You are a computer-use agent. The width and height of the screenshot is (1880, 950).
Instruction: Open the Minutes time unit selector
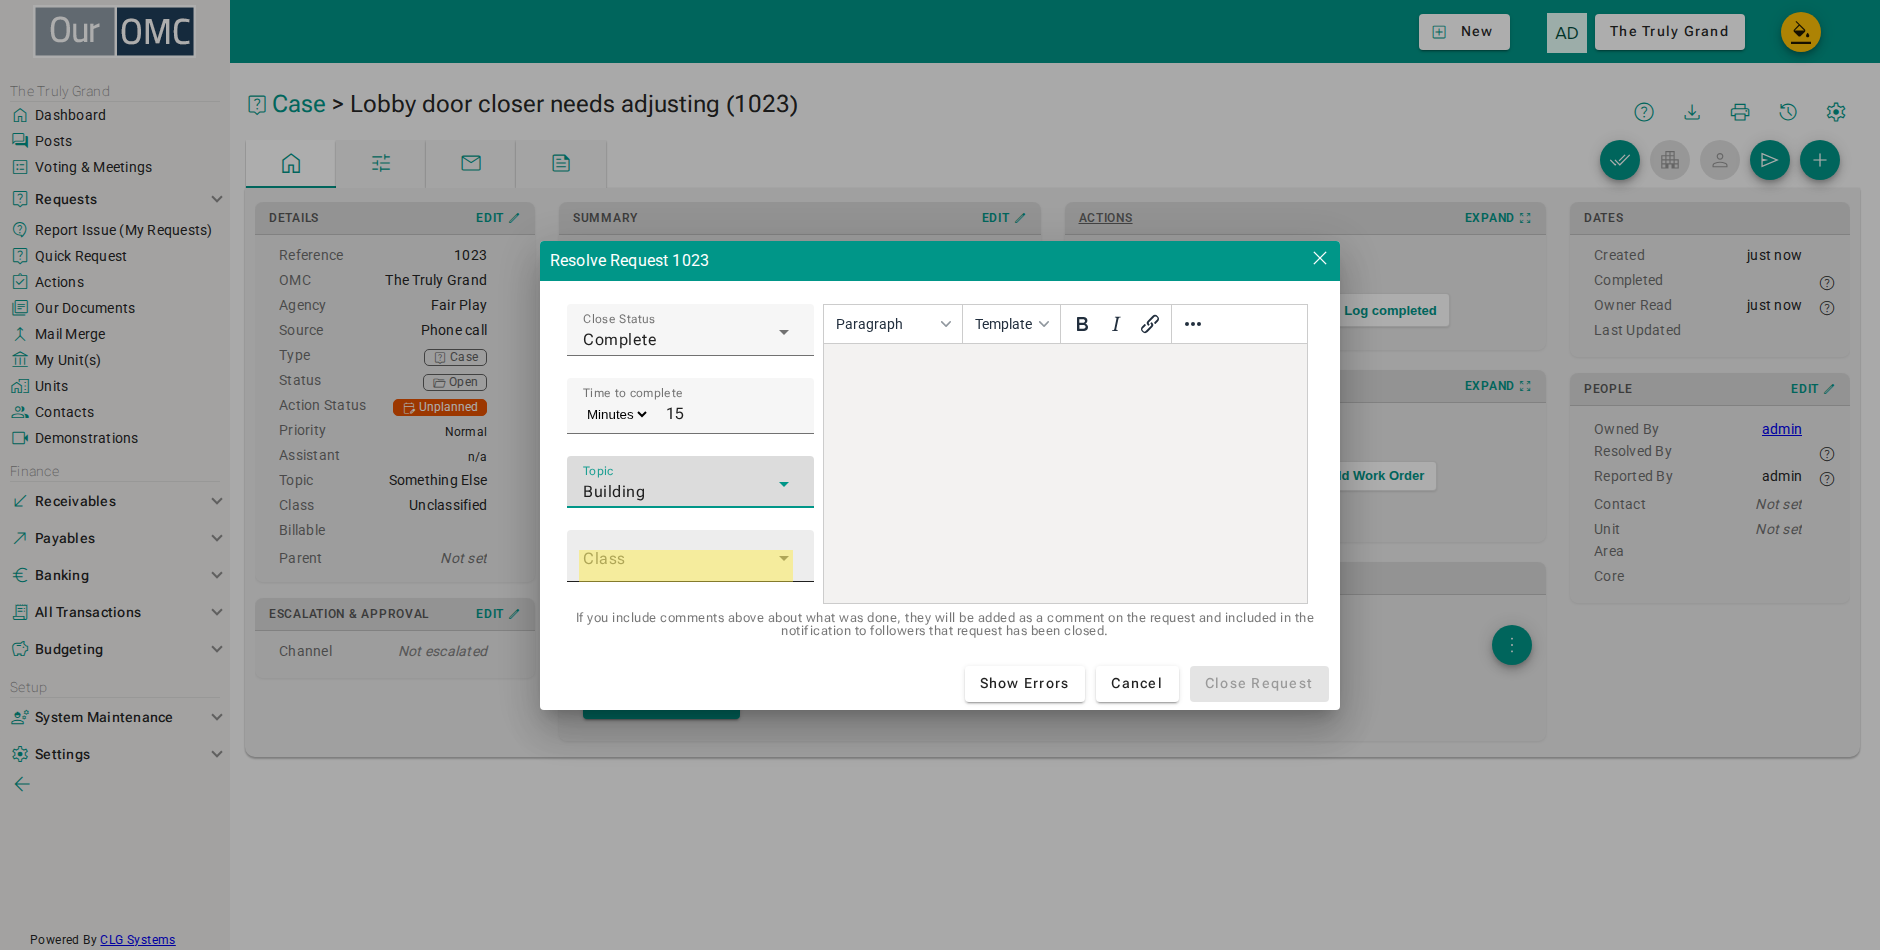(617, 415)
